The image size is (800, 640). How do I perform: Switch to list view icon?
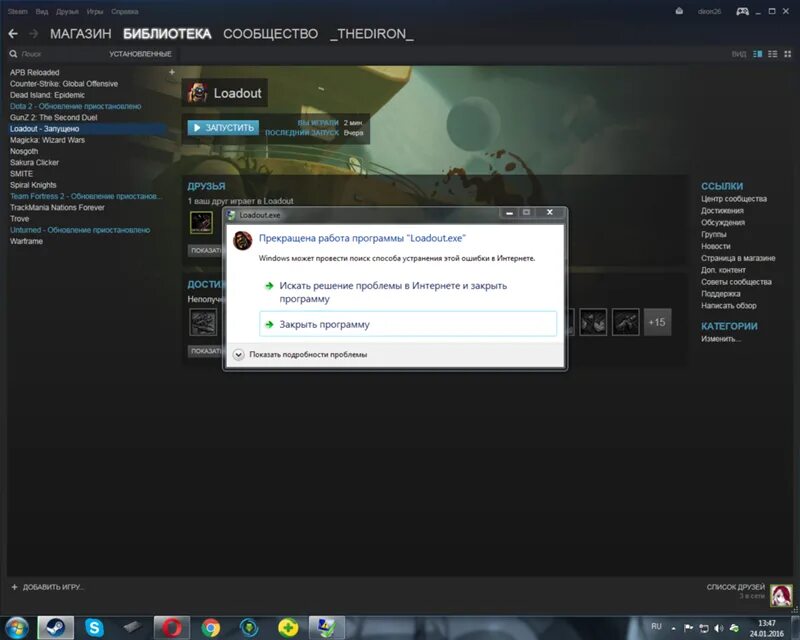click(773, 54)
